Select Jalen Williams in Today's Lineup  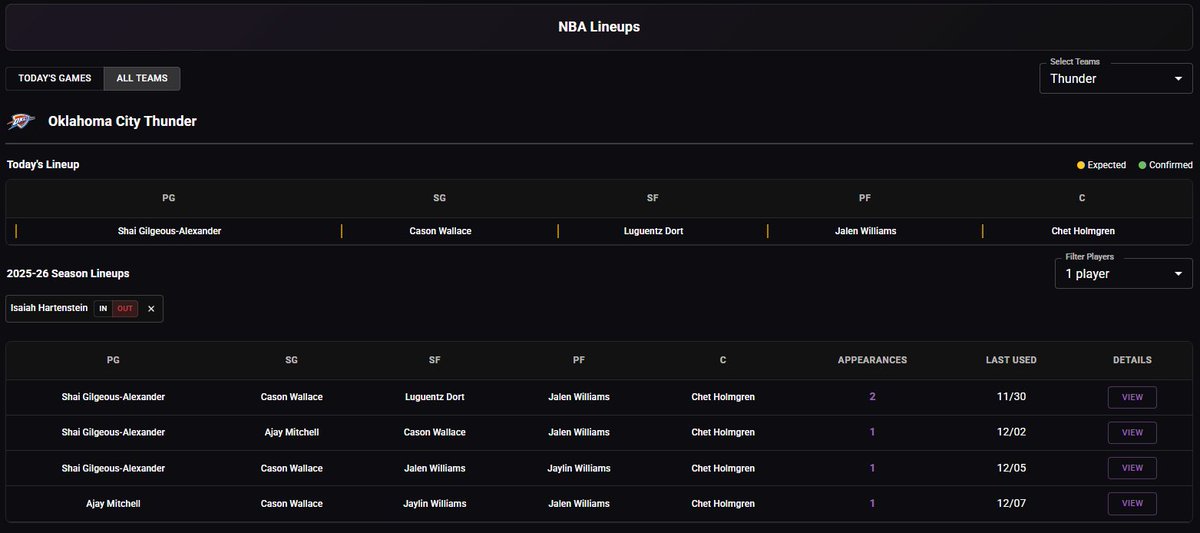(865, 231)
